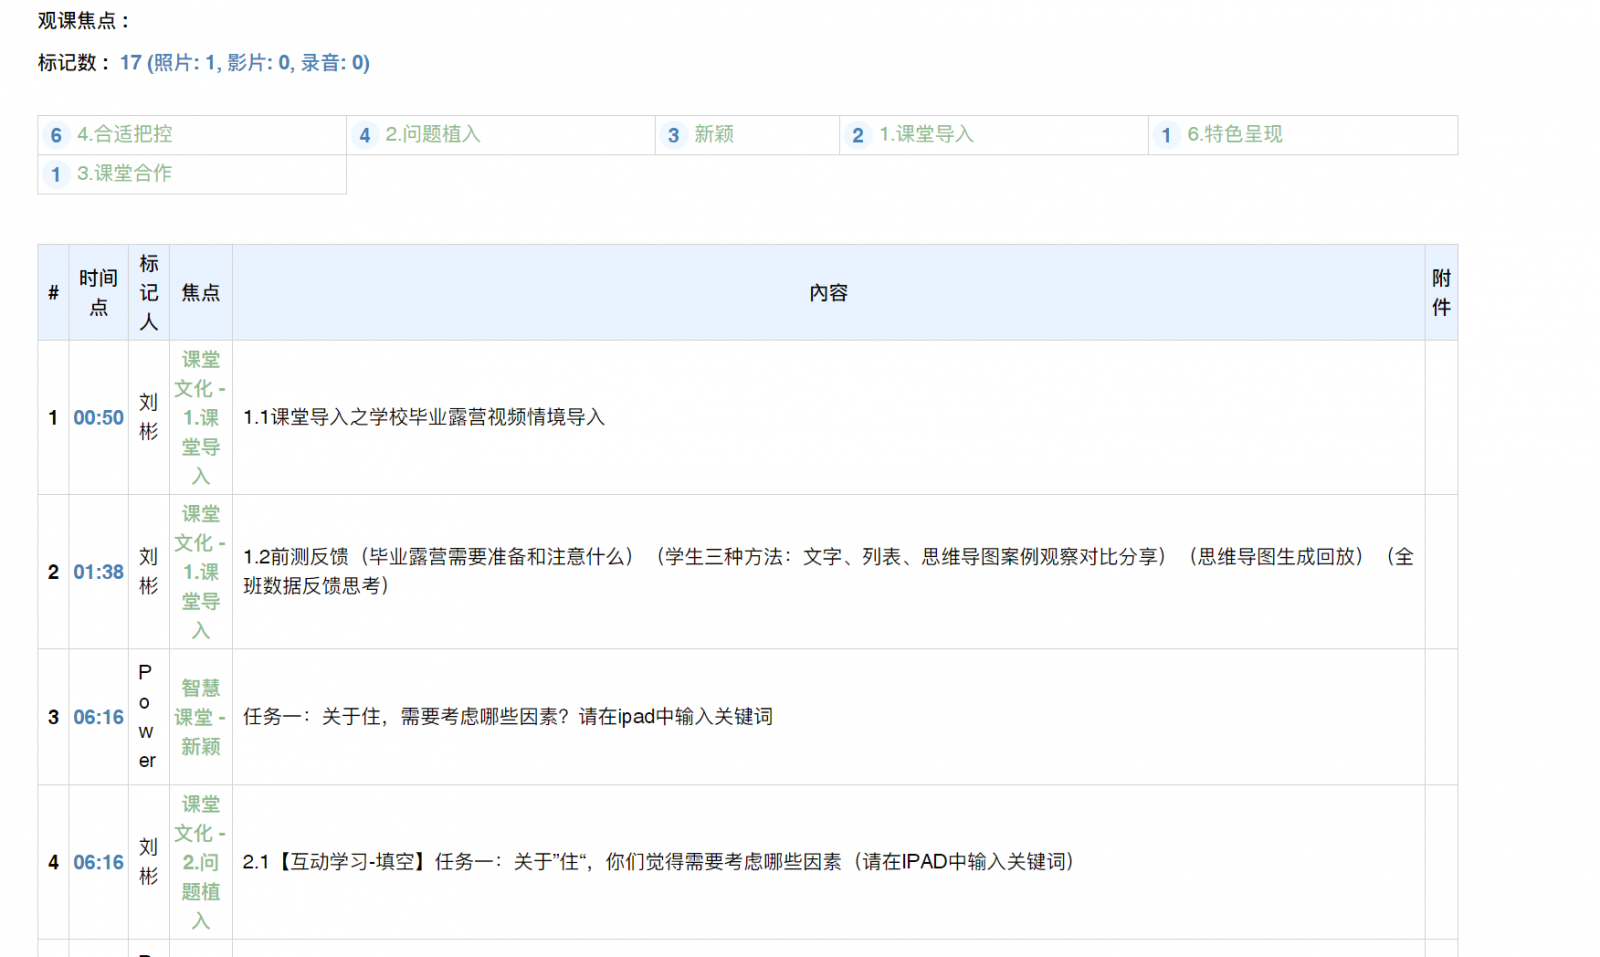1600x957 pixels.
Task: Open 课堂文化 - 2.问题植入 focus in row 4
Action: [x=200, y=862]
